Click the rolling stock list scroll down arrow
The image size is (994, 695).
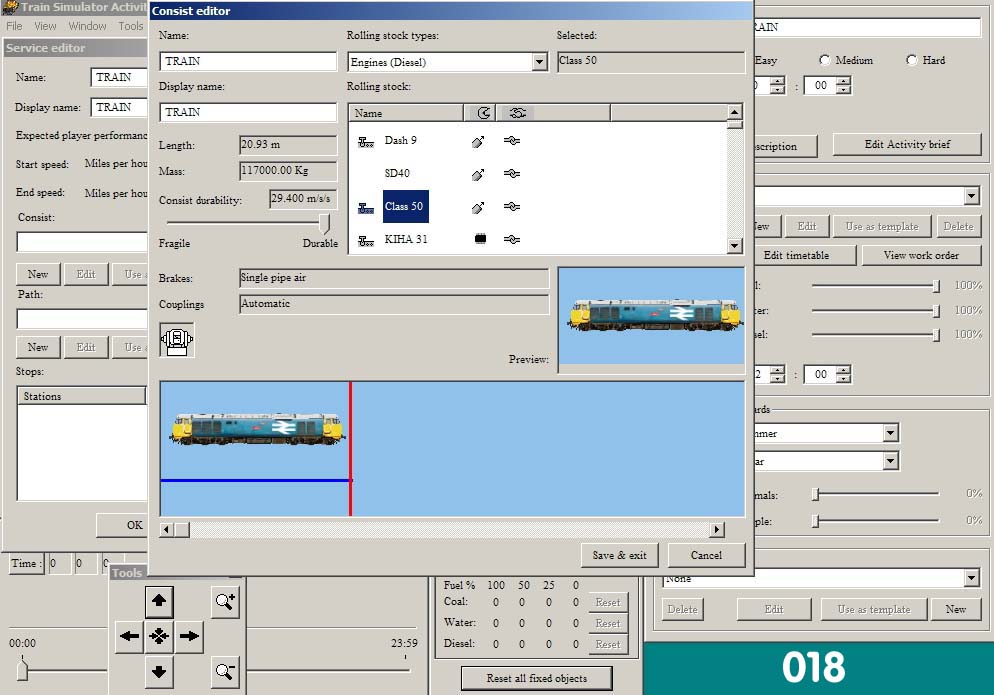734,245
